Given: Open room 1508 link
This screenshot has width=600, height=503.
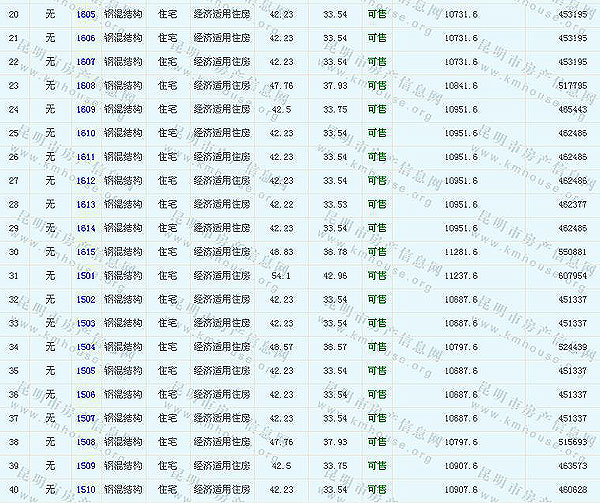Looking at the screenshot, I should 86,442.
